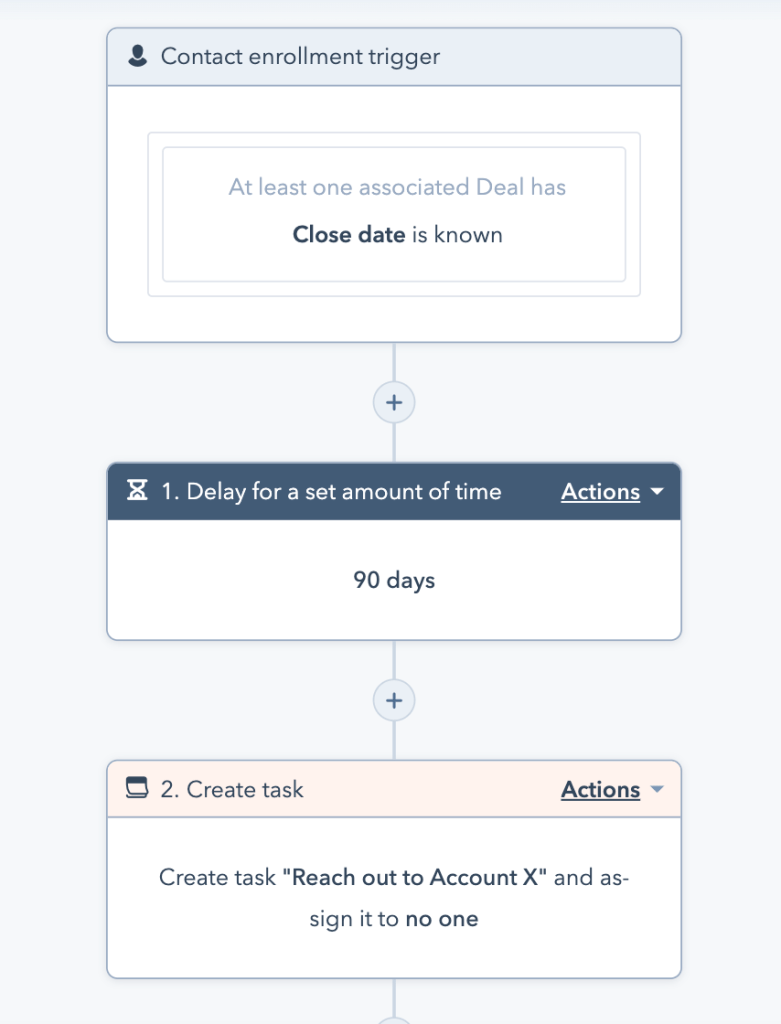Expand the dropdown caret on the delay step
The height and width of the screenshot is (1024, 781).
click(x=657, y=491)
